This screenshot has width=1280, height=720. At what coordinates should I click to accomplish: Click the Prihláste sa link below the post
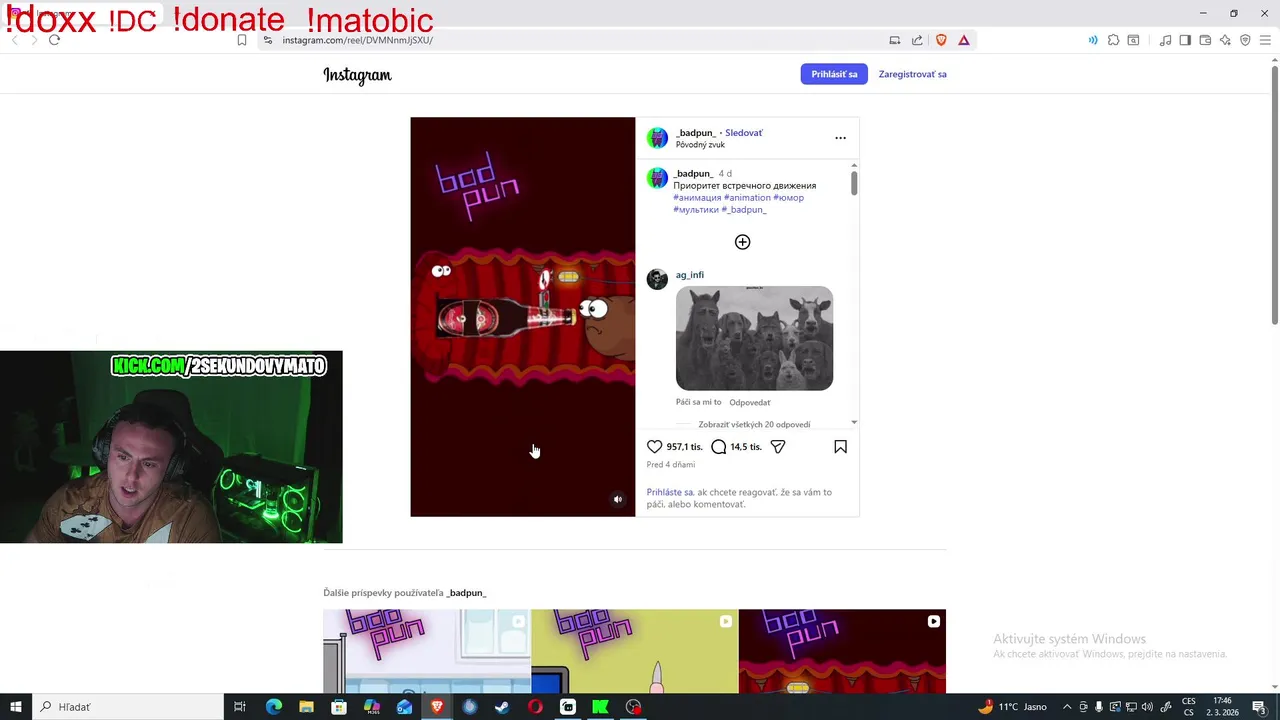coord(670,492)
